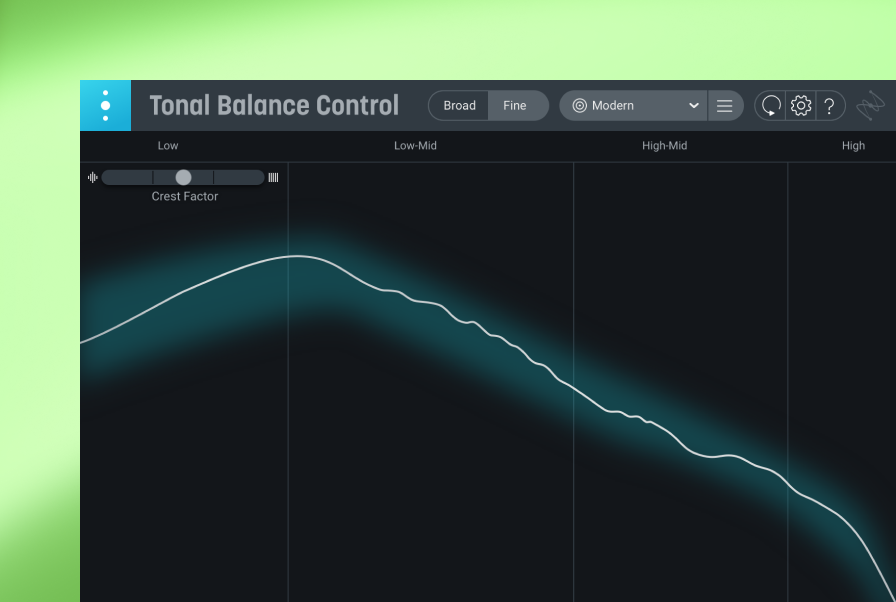Click the Tonal Balance Control title
896x602 pixels.
[x=274, y=106]
